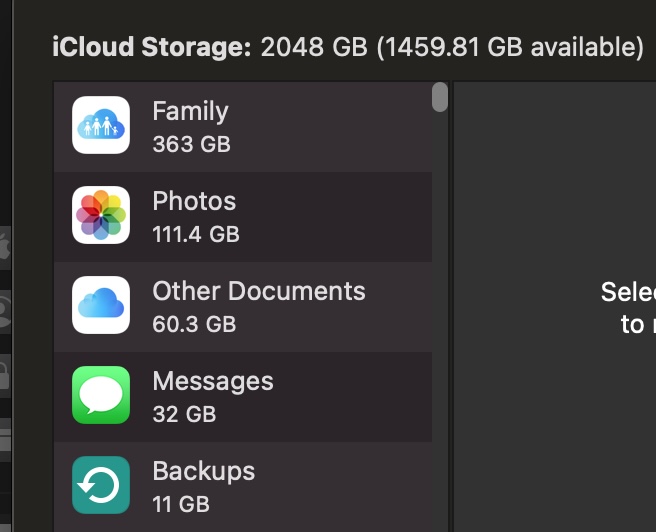Click the green Messages bubble icon
Viewport: 656px width, 532px height.
(x=101, y=395)
